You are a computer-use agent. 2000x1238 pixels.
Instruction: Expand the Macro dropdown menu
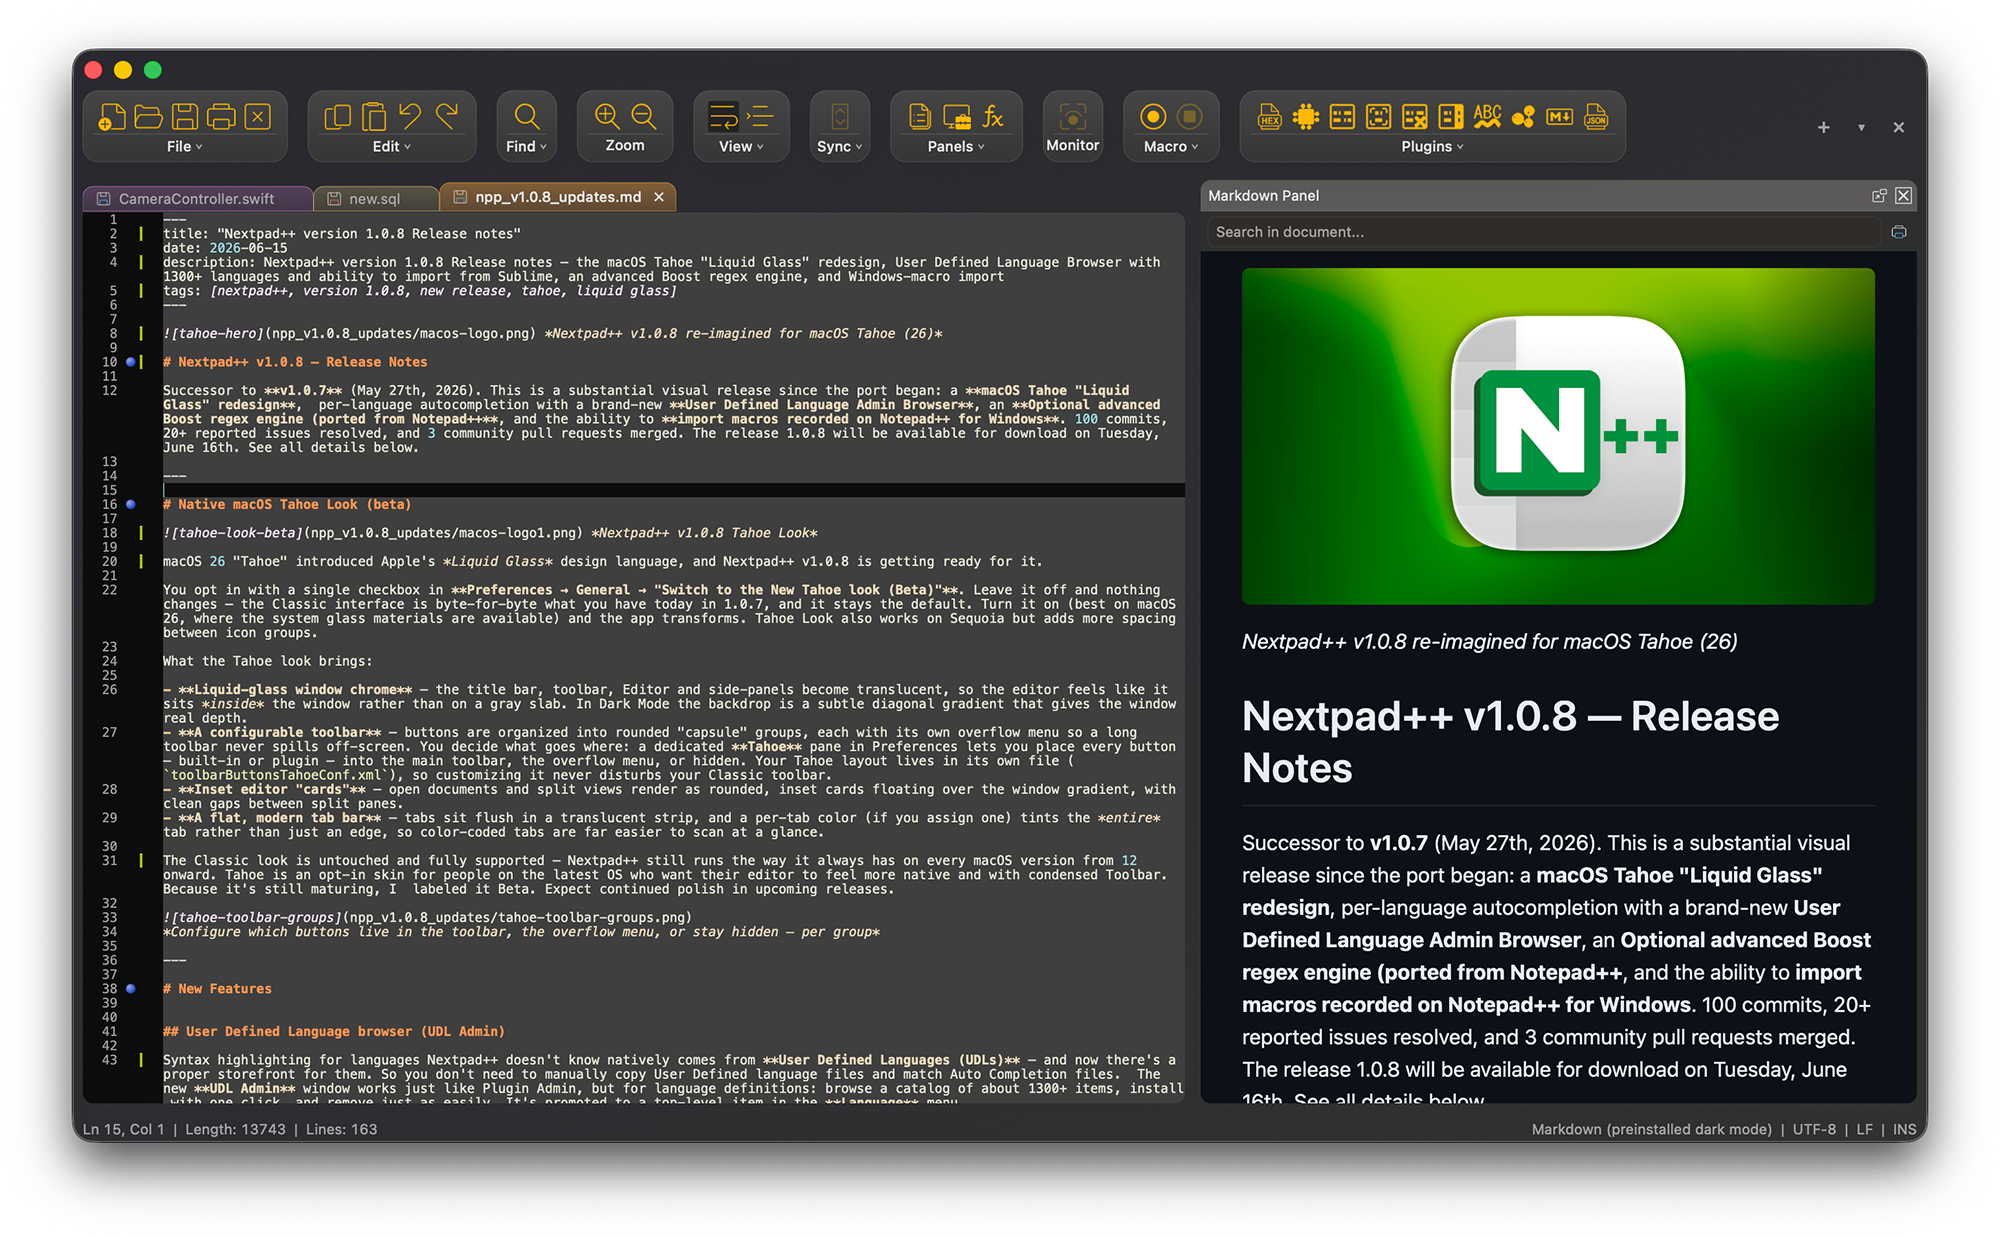(x=1171, y=146)
